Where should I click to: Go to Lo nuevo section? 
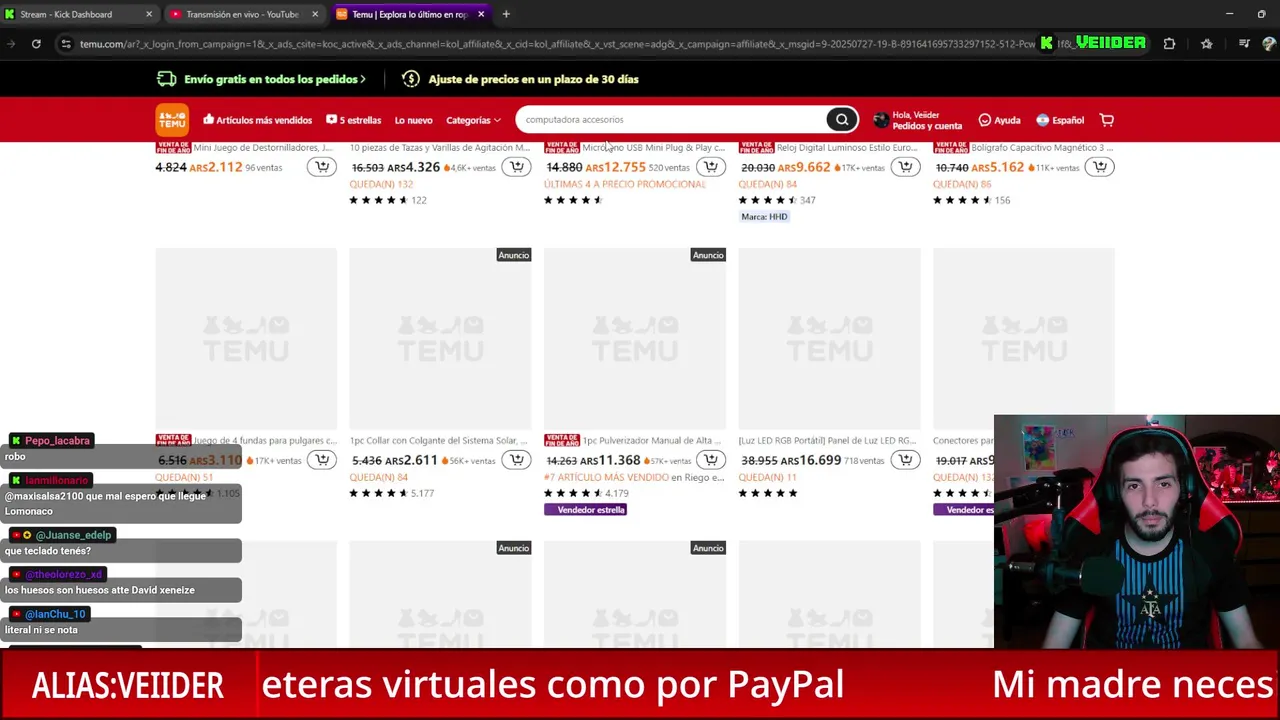[x=413, y=120]
